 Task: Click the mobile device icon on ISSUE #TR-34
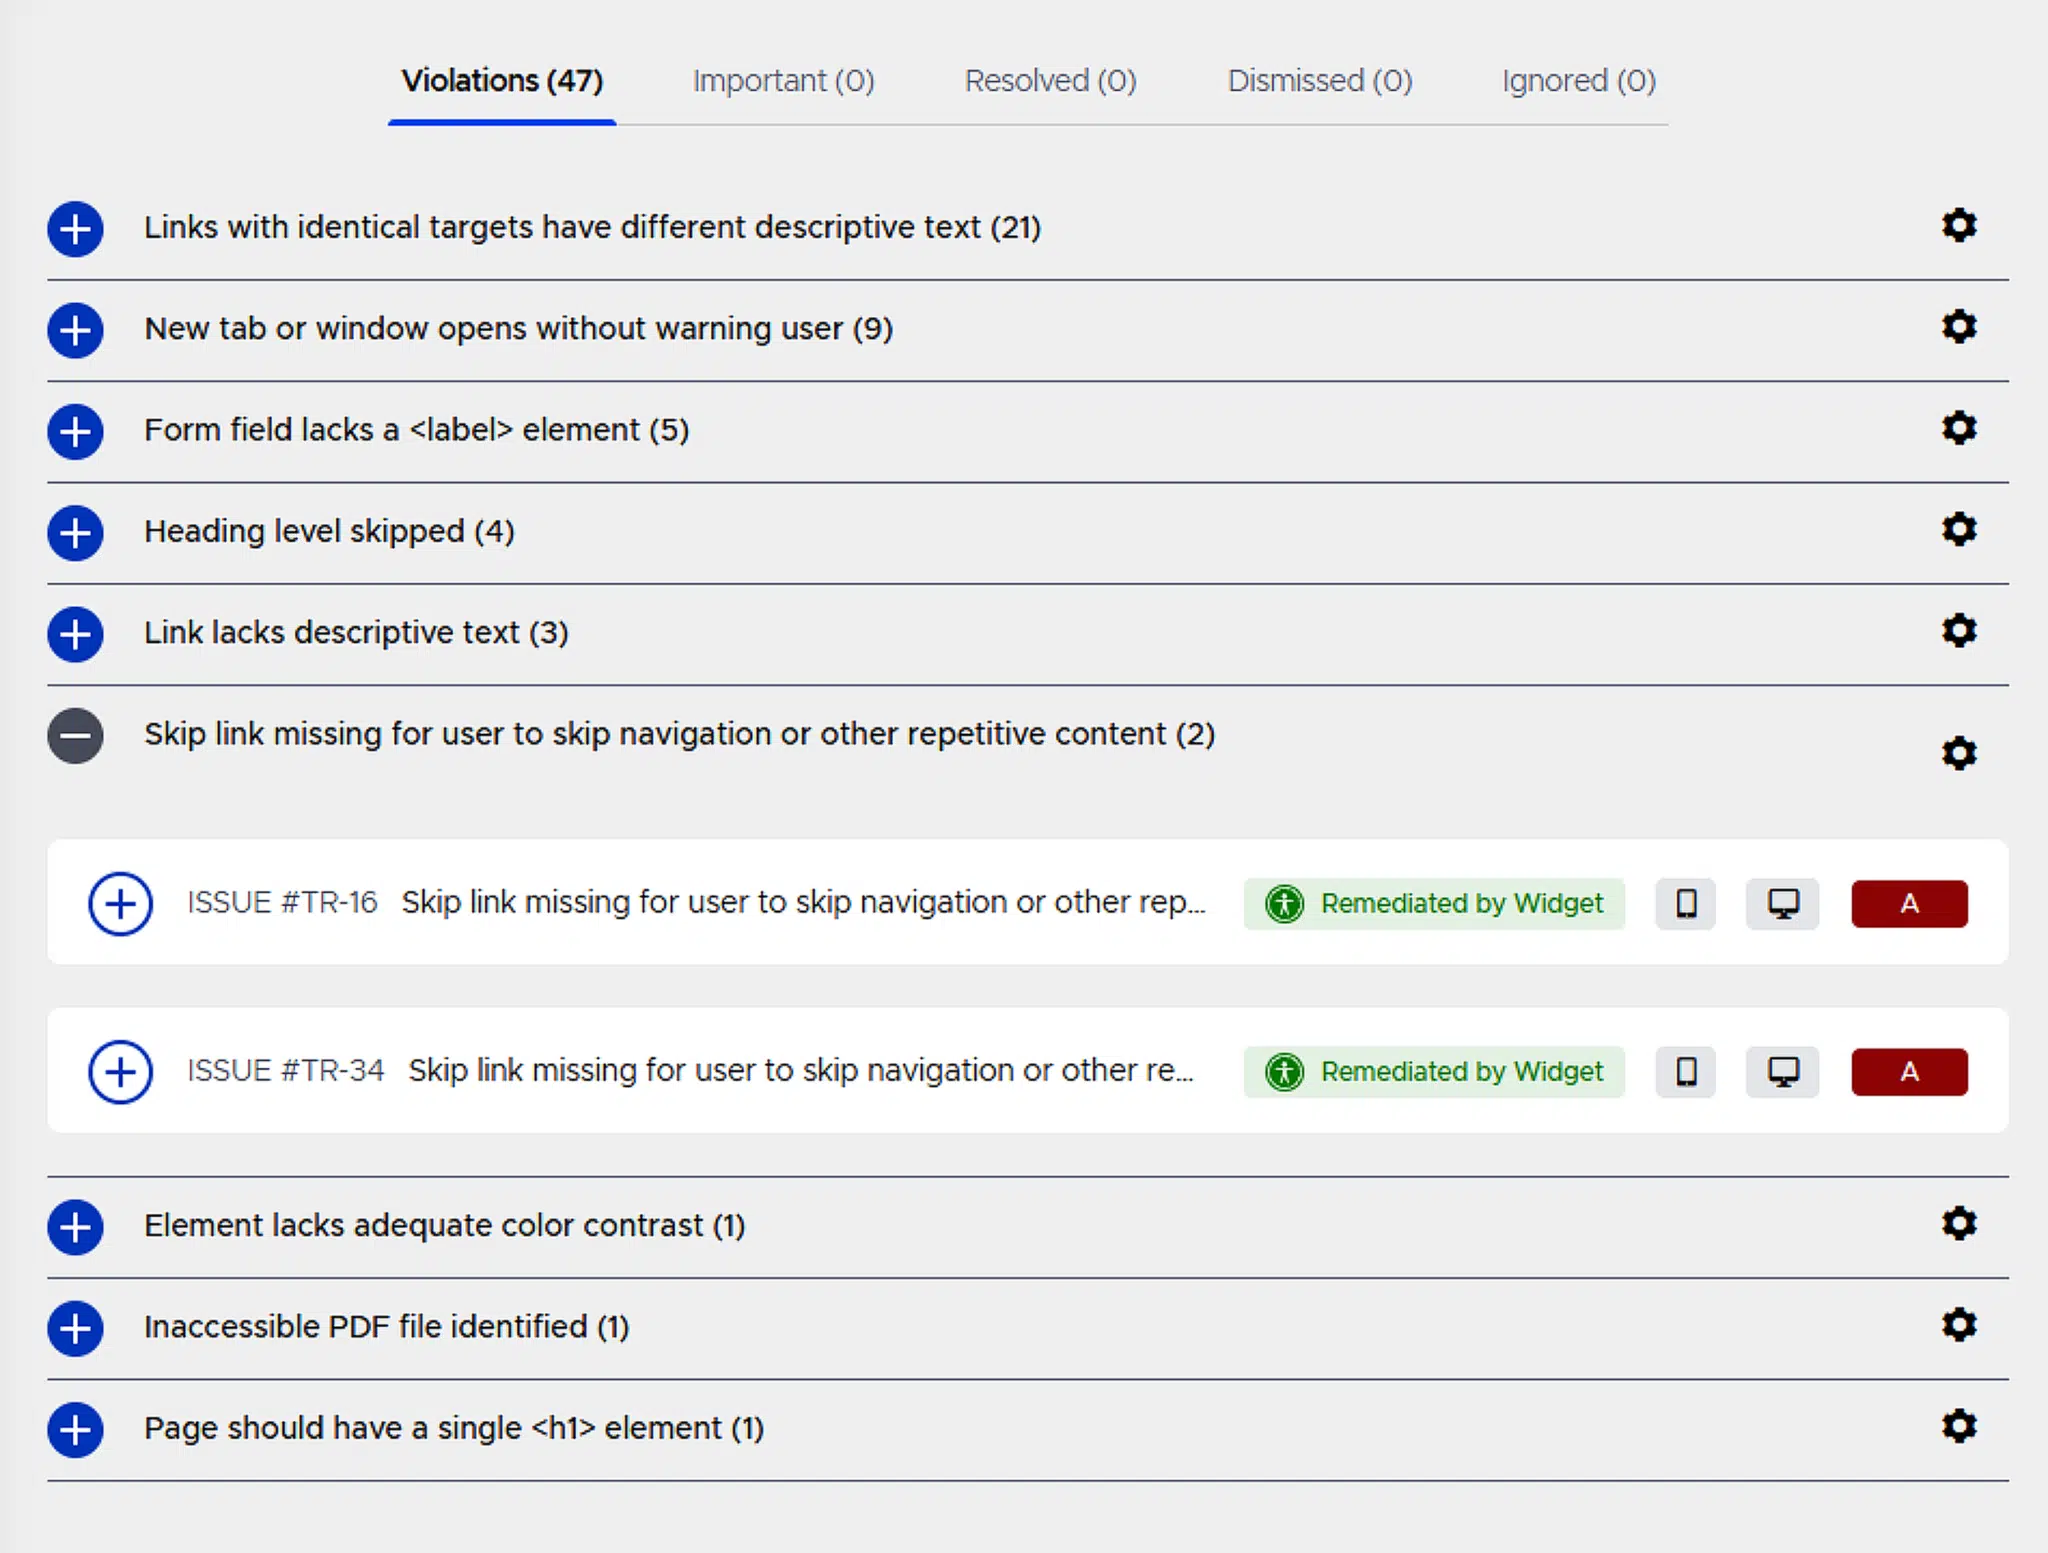click(1686, 1071)
